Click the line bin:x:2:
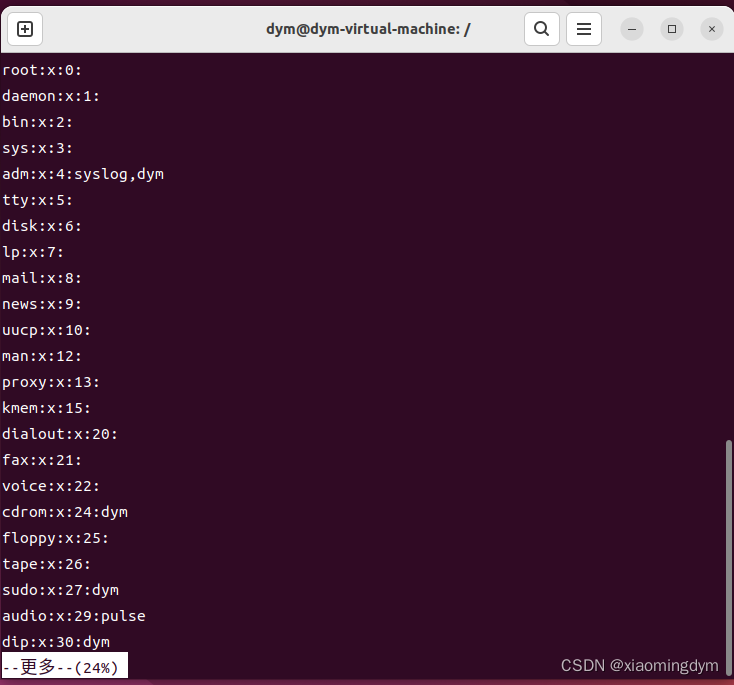 coord(37,122)
